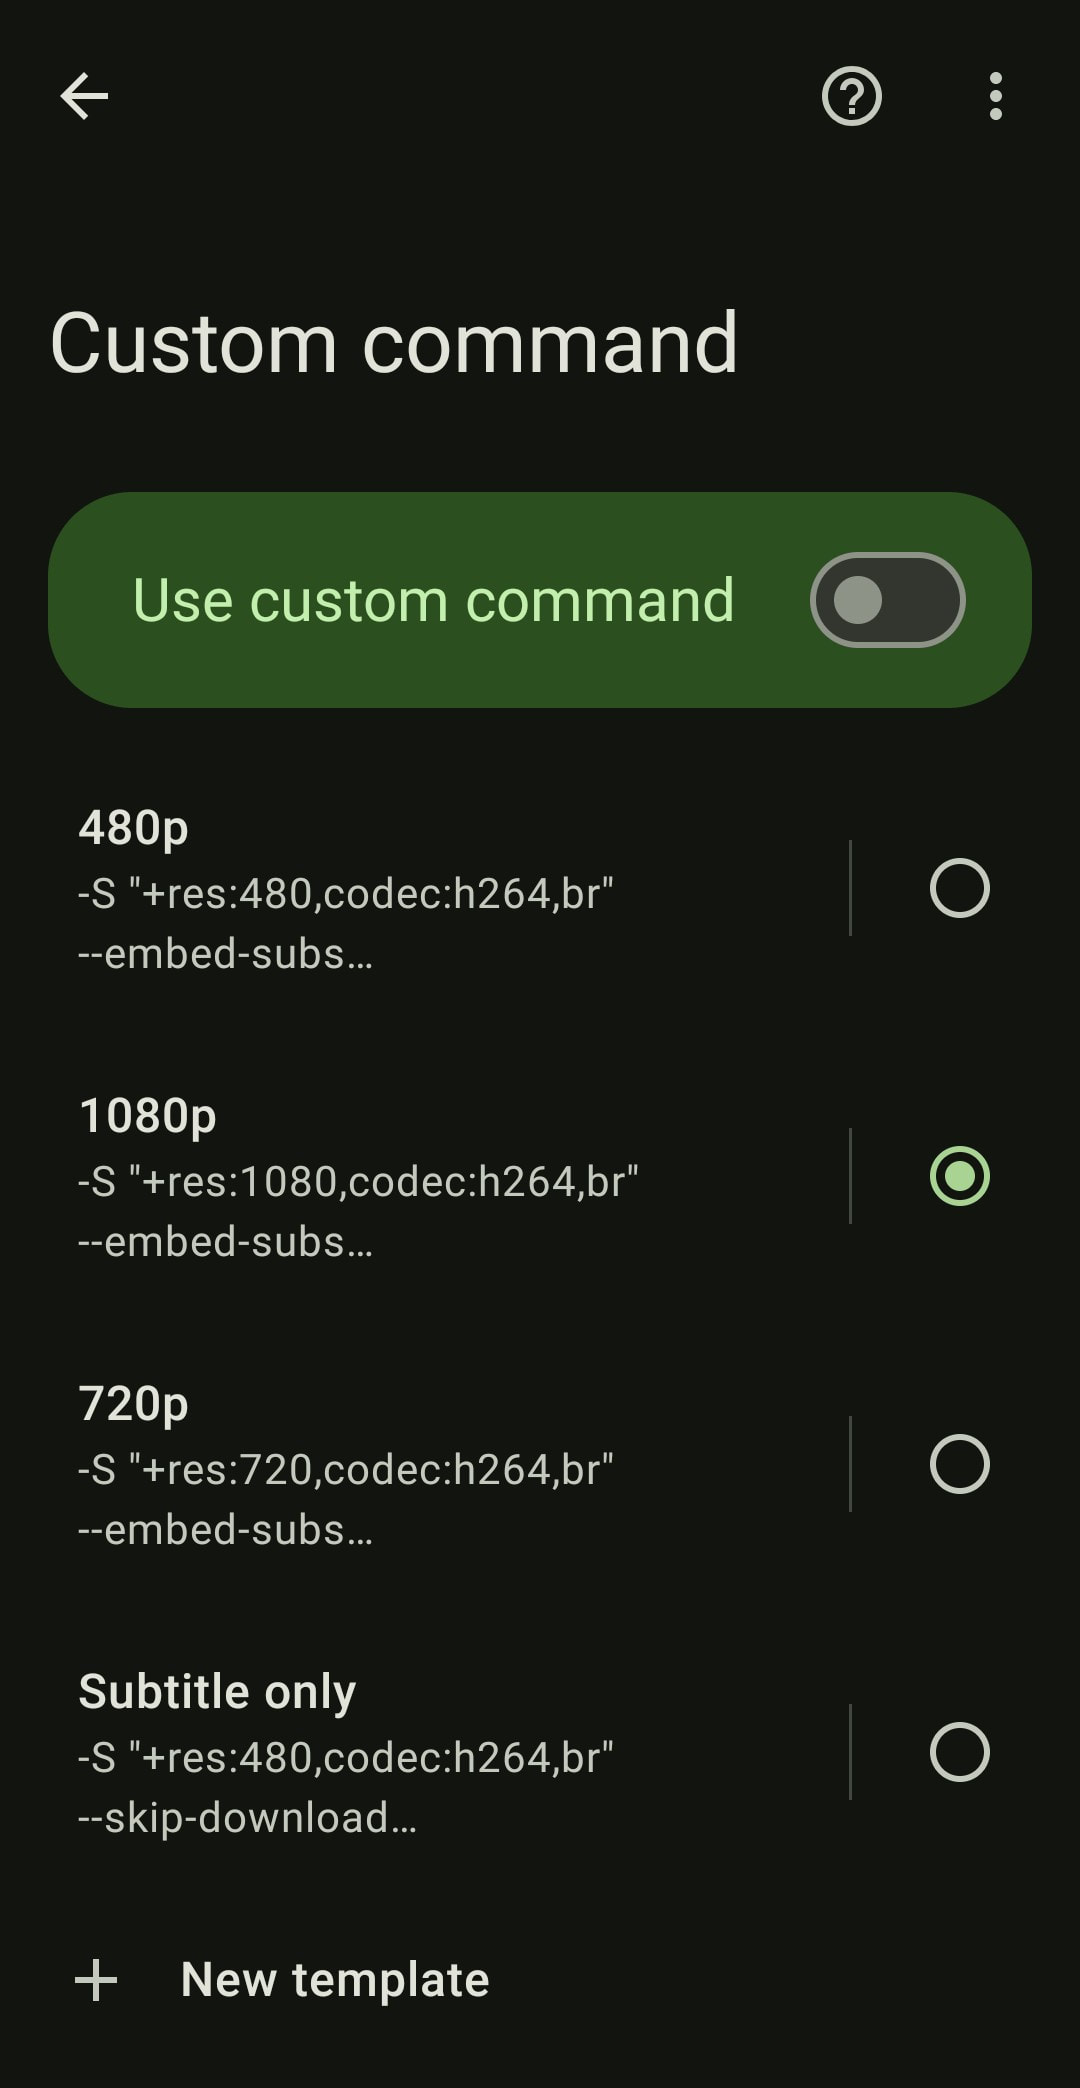Open the help question mark icon
Screen dimensions: 1080x2088
click(852, 97)
